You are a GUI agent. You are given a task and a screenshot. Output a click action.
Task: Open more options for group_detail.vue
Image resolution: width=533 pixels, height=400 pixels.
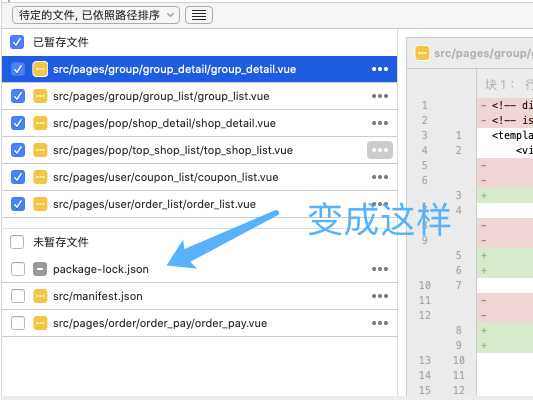[x=380, y=69]
